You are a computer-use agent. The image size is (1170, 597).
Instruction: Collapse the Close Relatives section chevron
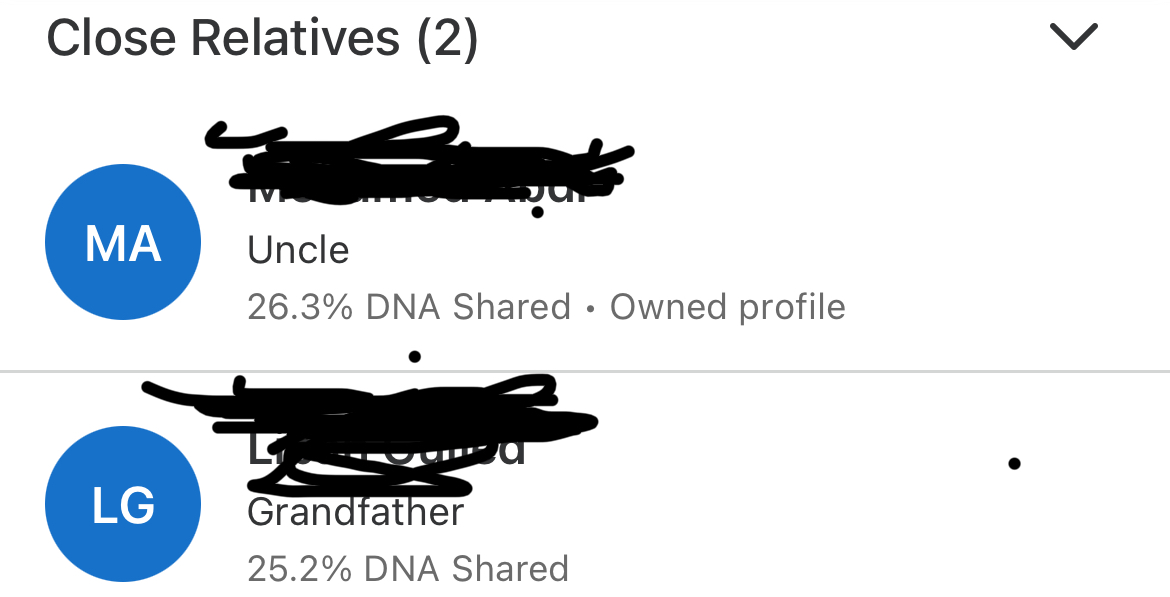coord(1074,36)
